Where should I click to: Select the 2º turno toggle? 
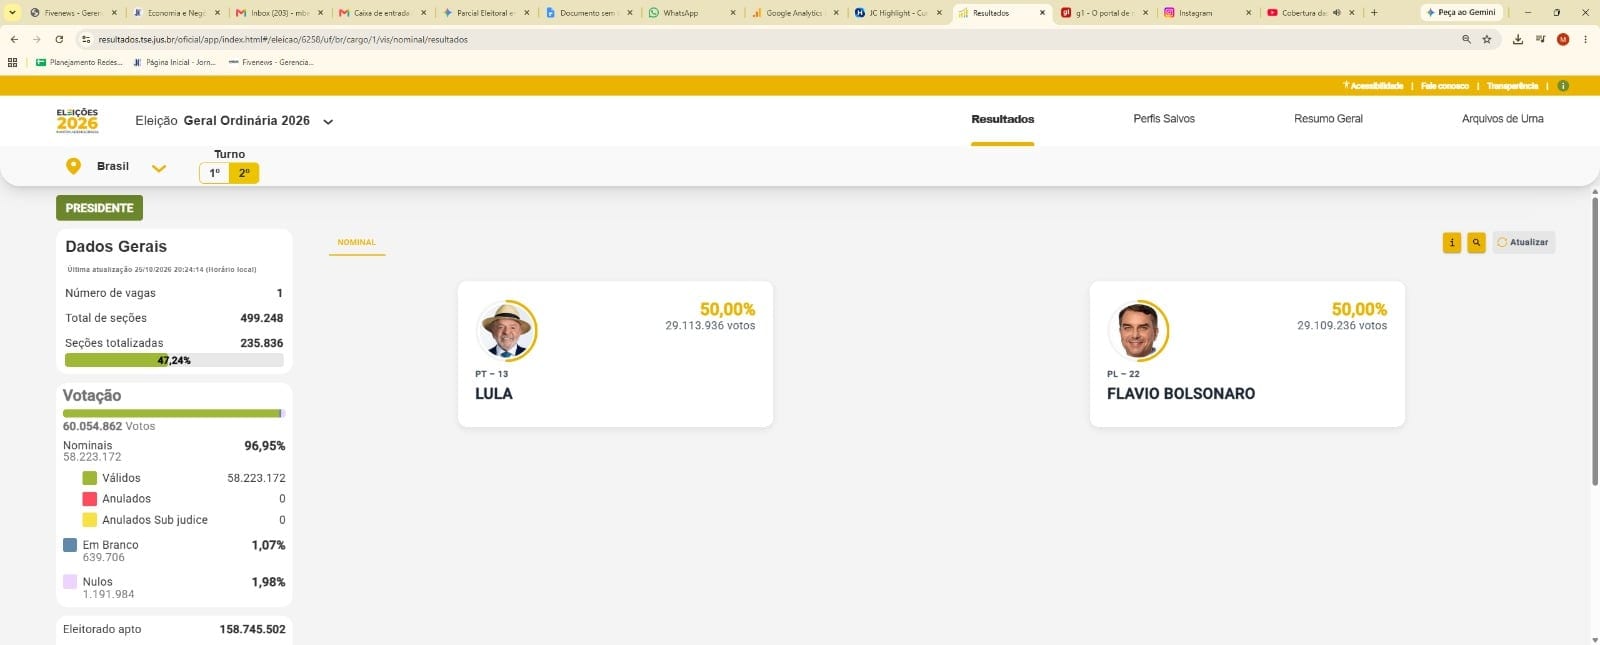coord(244,173)
